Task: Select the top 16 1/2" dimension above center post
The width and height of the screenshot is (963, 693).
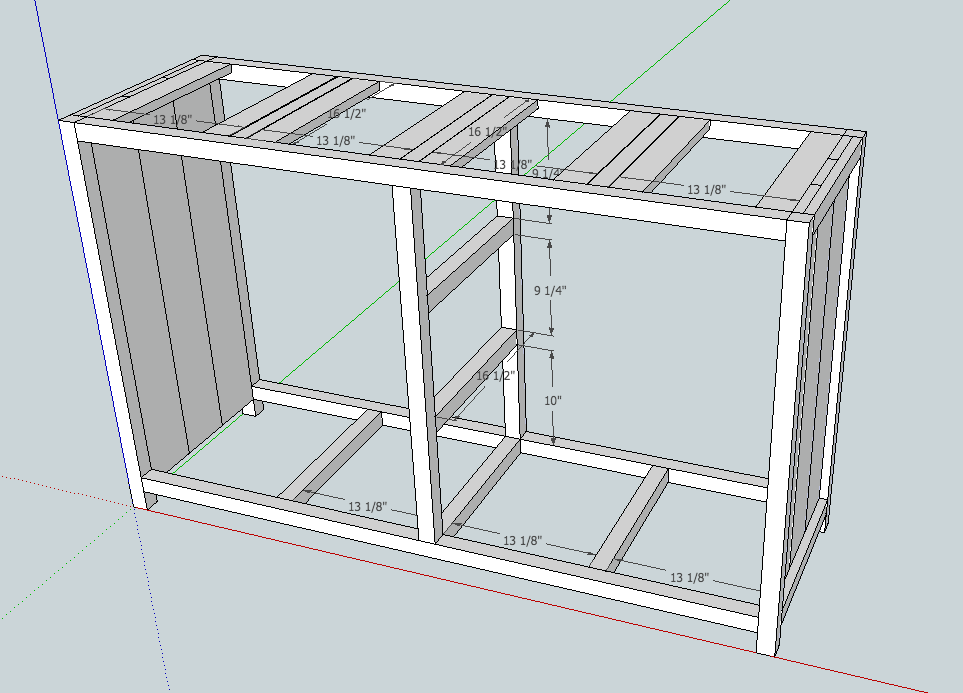Action: pos(488,131)
